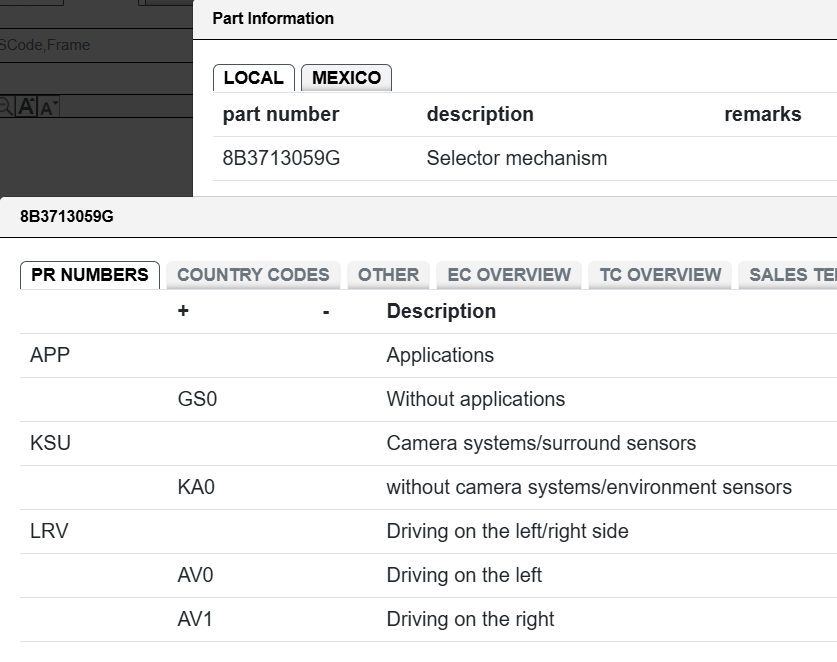Select the AV0 PR number
This screenshot has width=837, height=662.
pyautogui.click(x=195, y=576)
